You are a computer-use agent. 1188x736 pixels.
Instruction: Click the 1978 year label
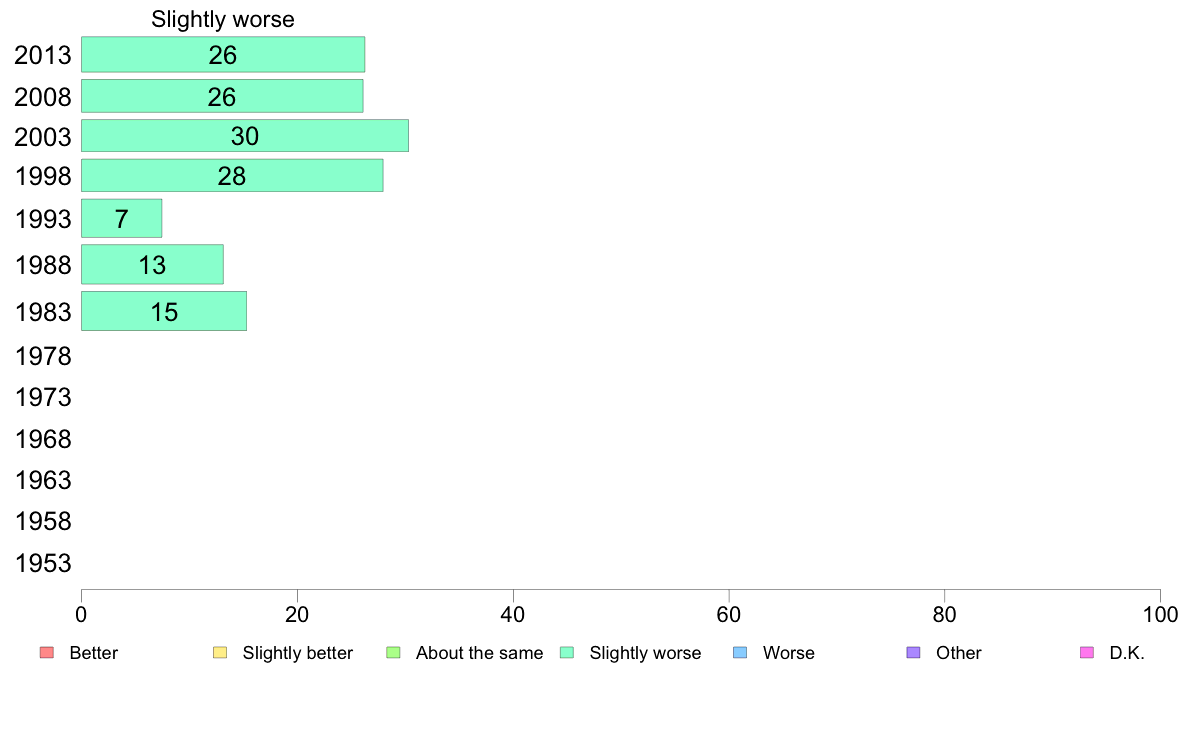[x=43, y=356]
